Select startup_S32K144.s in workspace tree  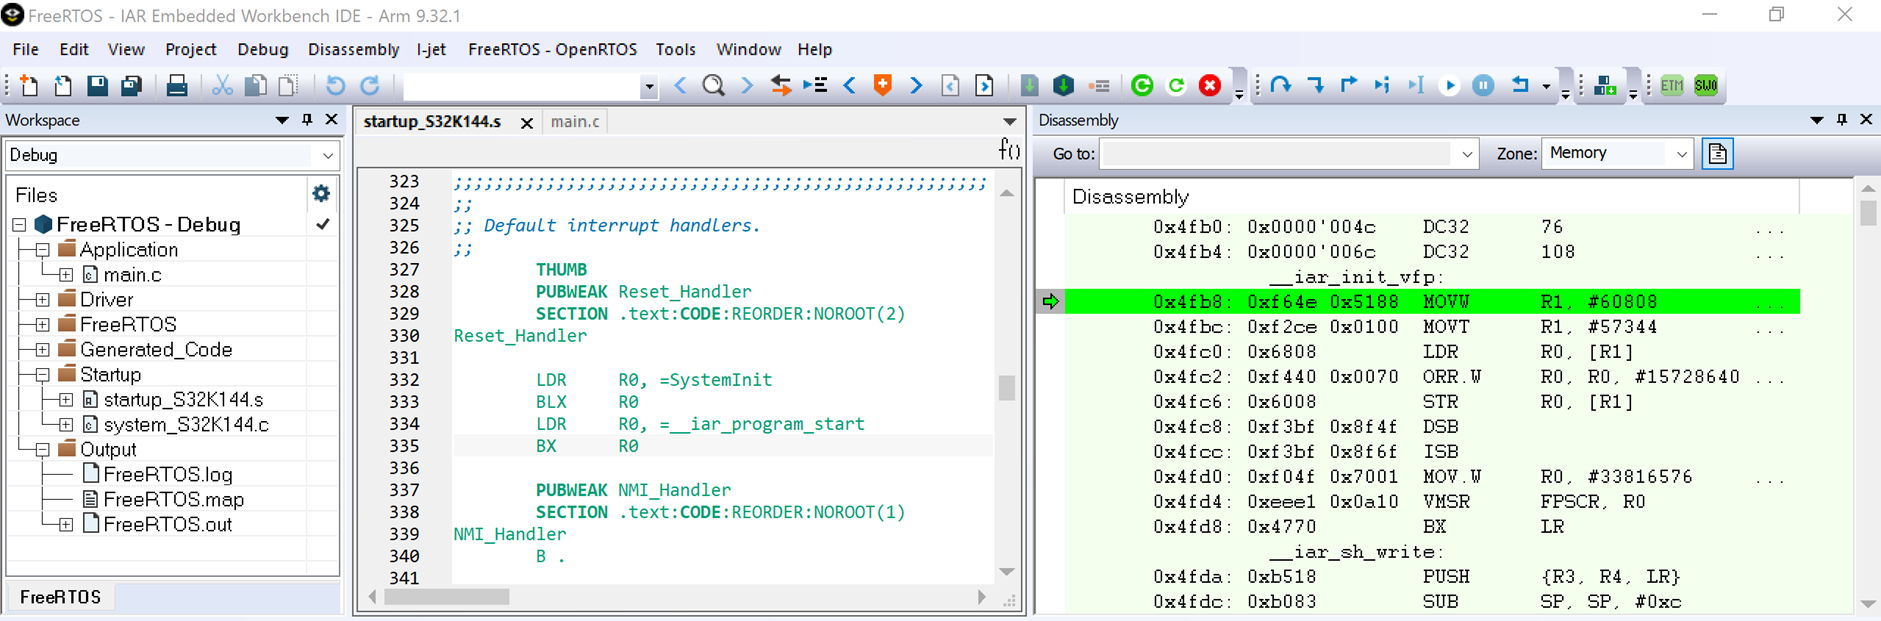(183, 400)
